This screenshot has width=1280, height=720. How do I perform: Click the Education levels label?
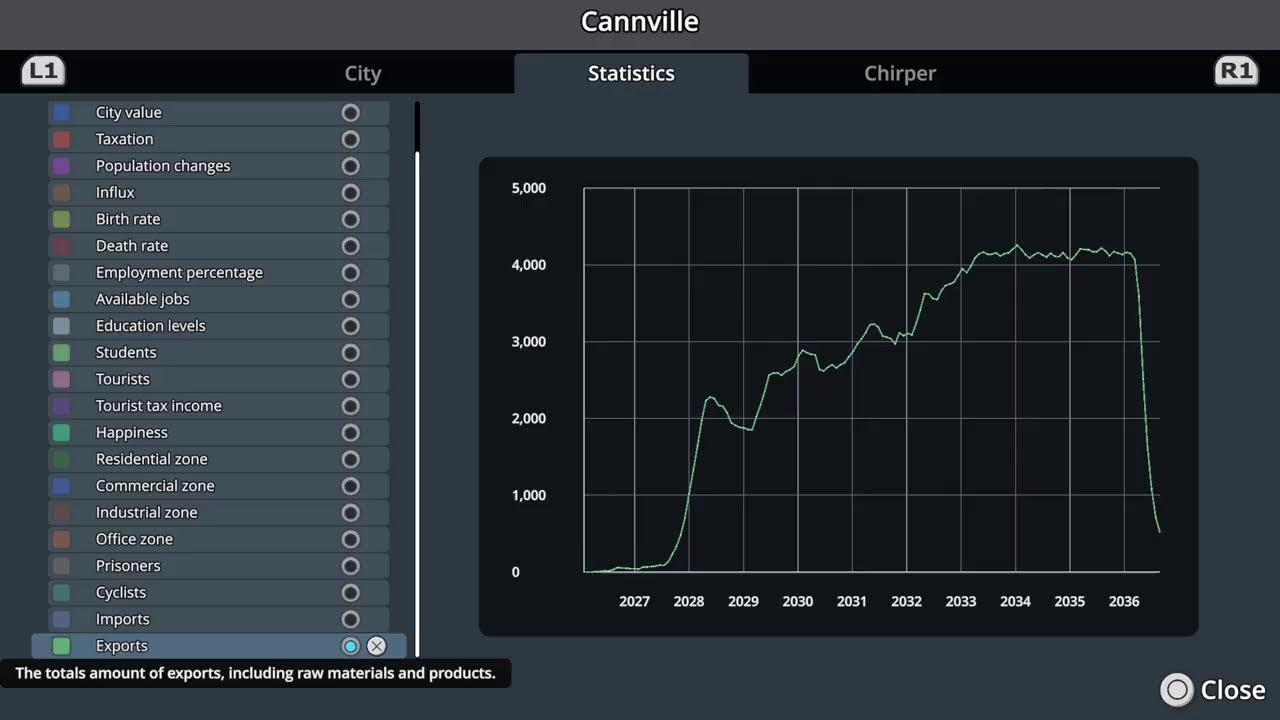(x=151, y=326)
